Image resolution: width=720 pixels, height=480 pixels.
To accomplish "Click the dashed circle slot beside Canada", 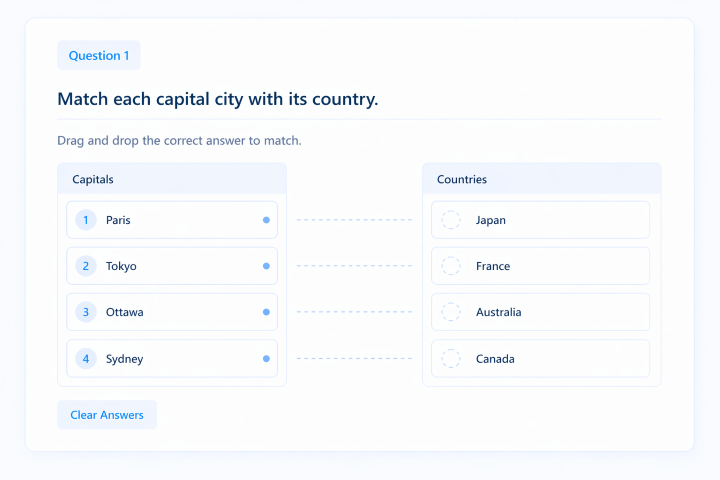I will [451, 359].
